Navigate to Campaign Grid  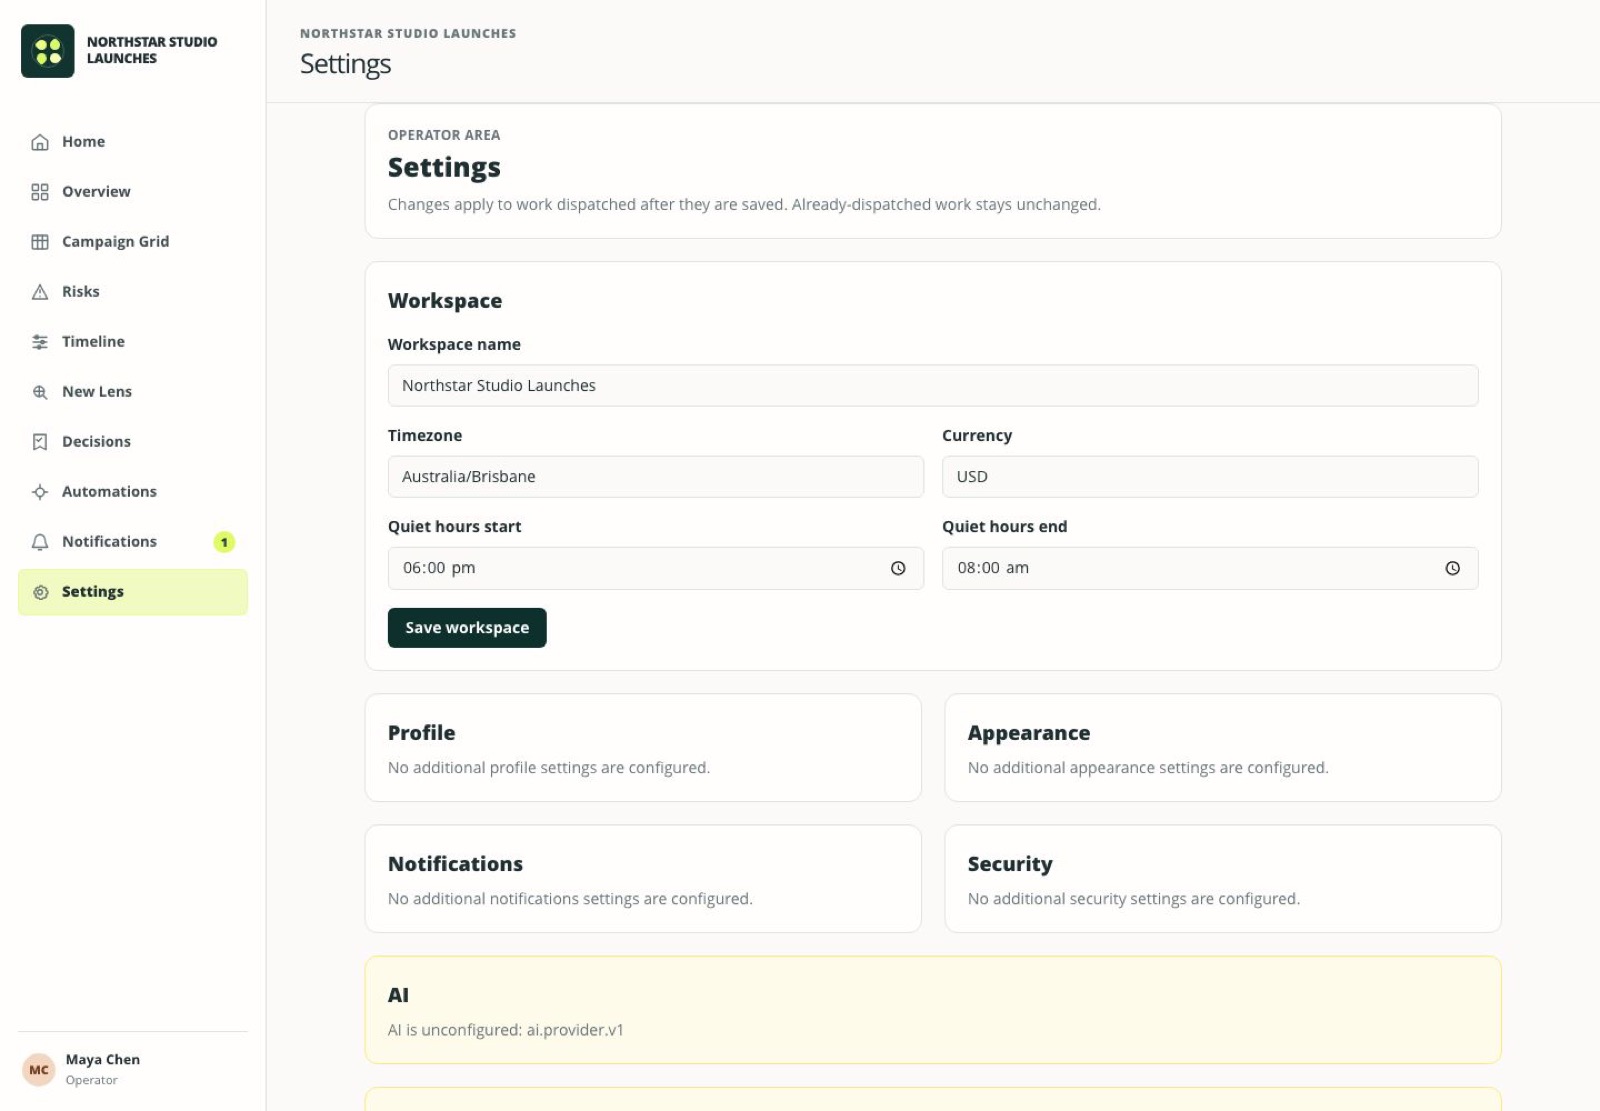click(133, 242)
